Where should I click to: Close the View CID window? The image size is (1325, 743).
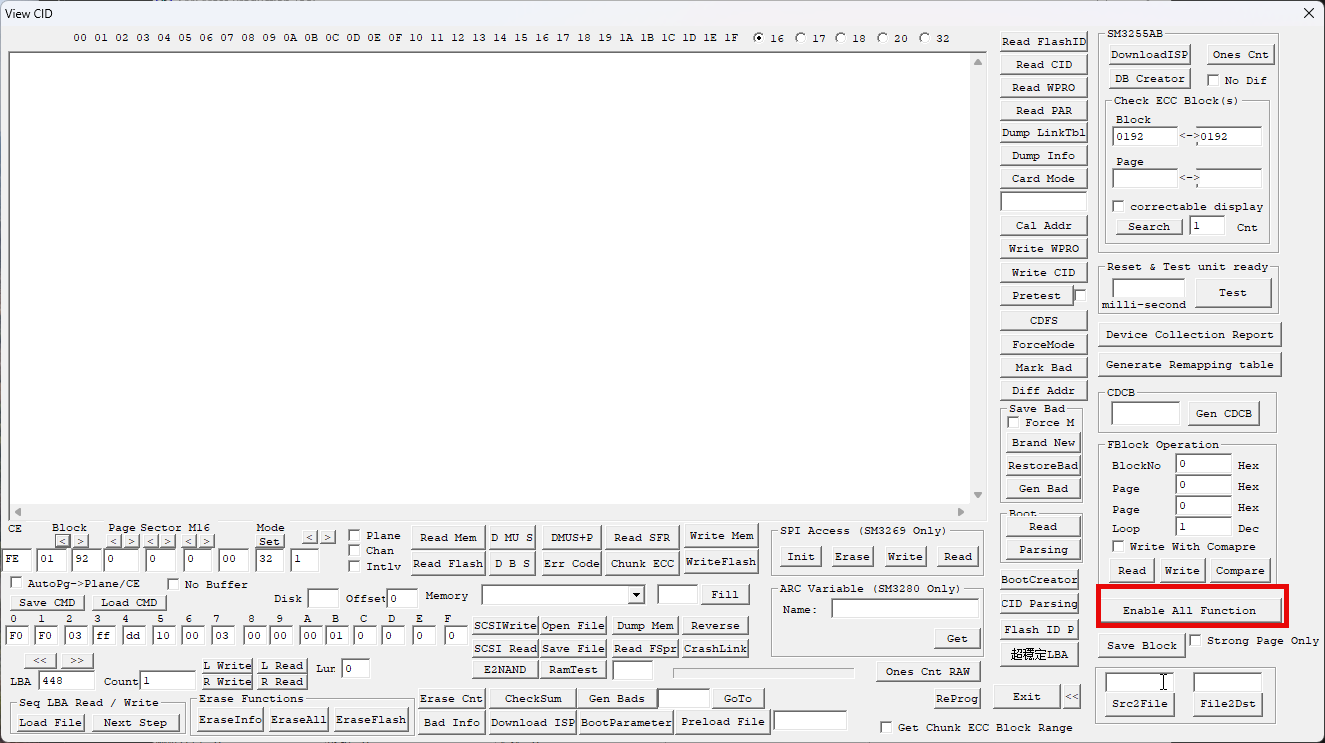coord(1308,13)
